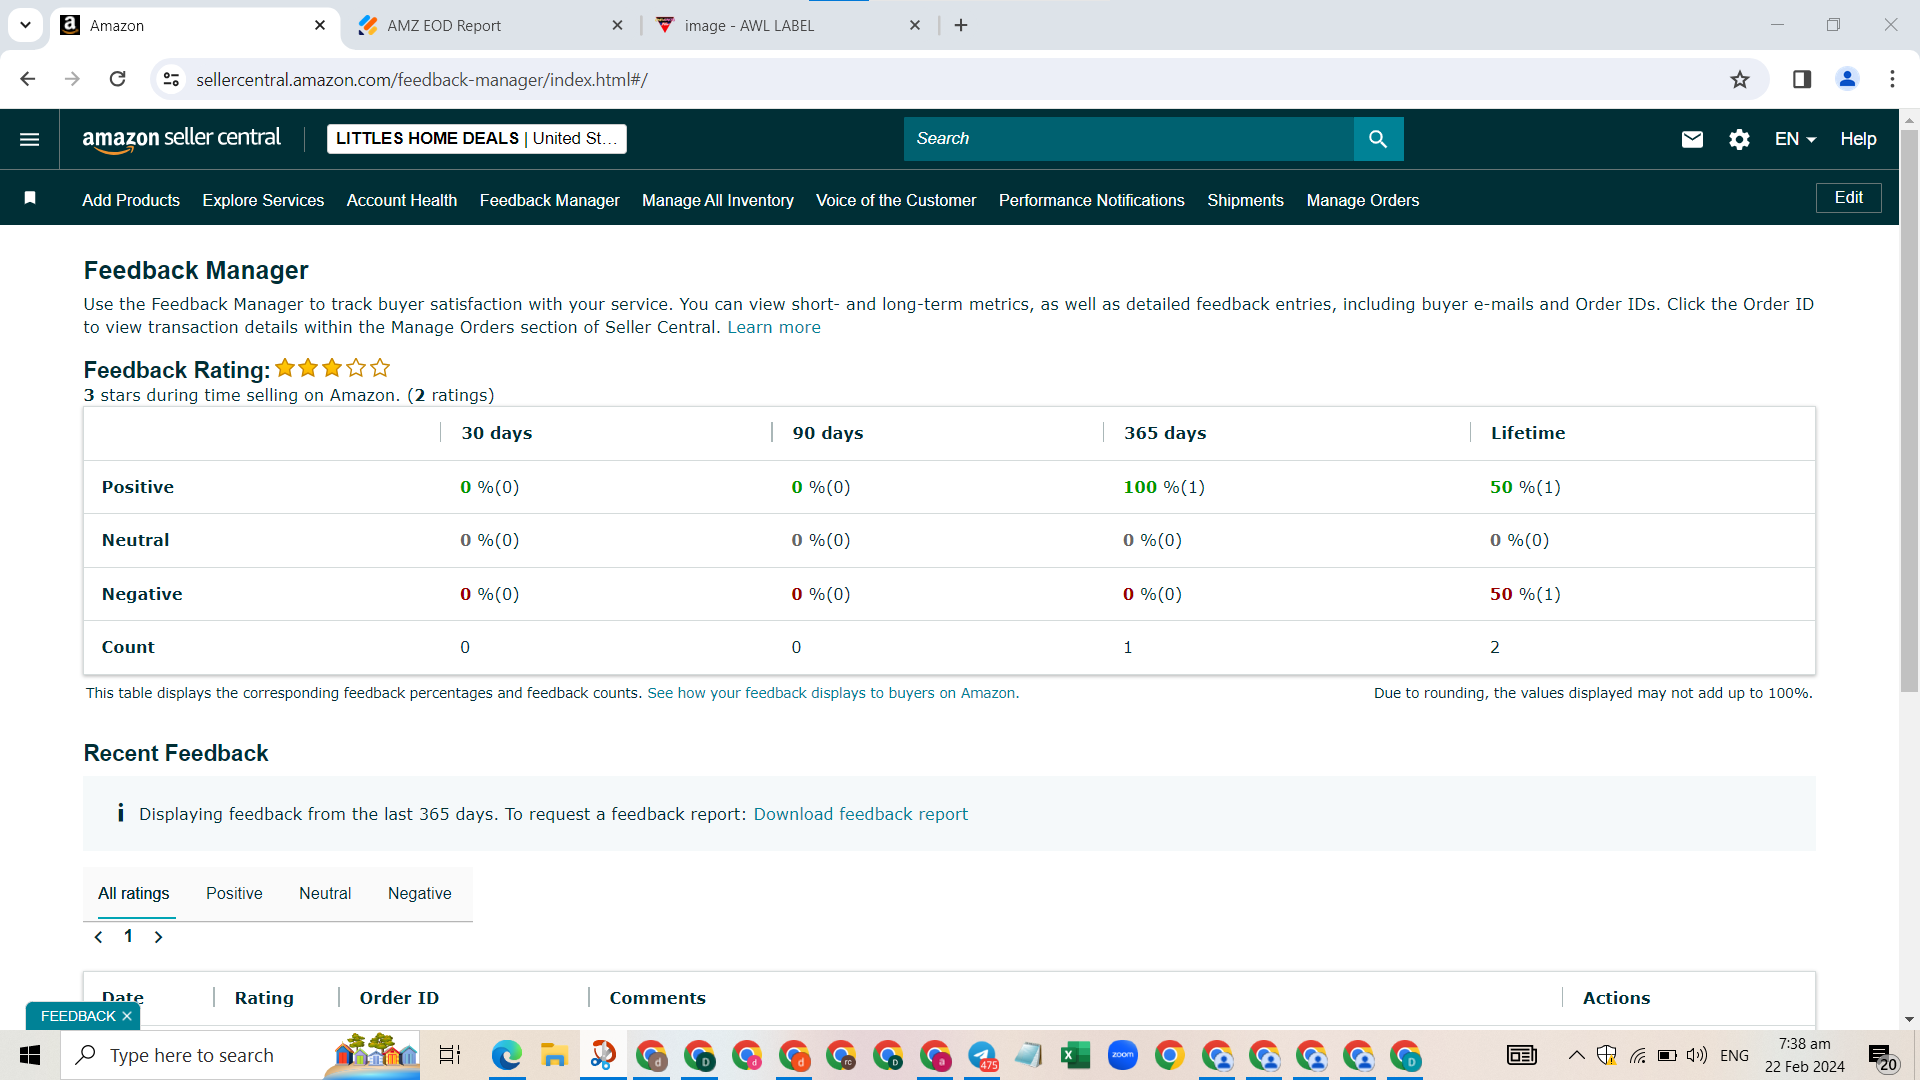The image size is (1920, 1080).
Task: Follow the Learn more link
Action: [773, 327]
